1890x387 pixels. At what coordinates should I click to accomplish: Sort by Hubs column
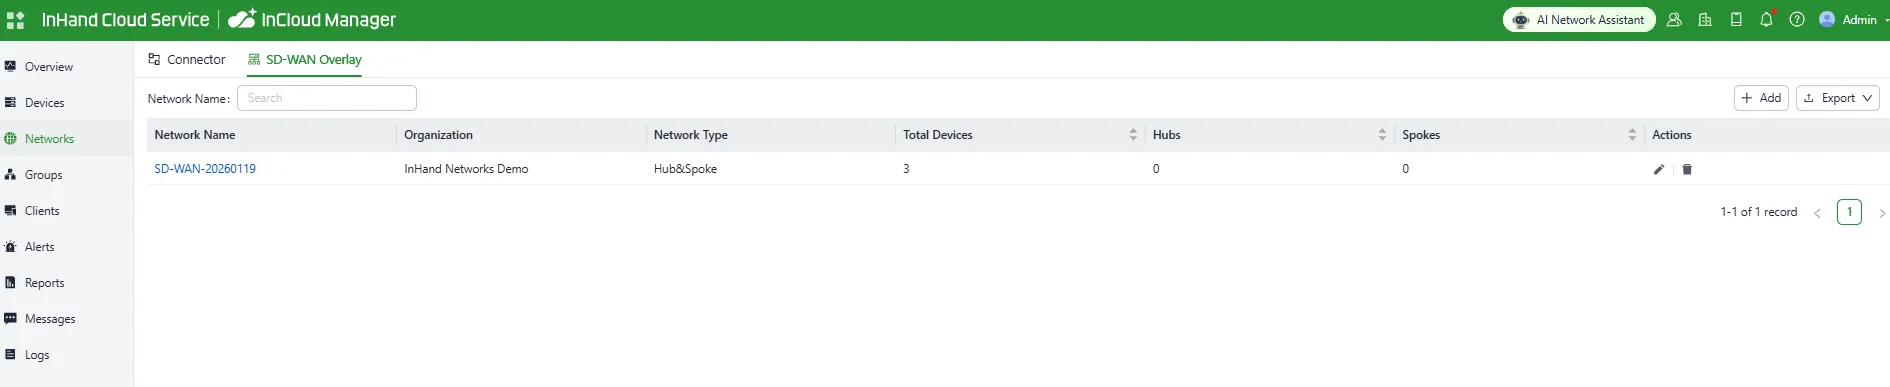coord(1382,135)
